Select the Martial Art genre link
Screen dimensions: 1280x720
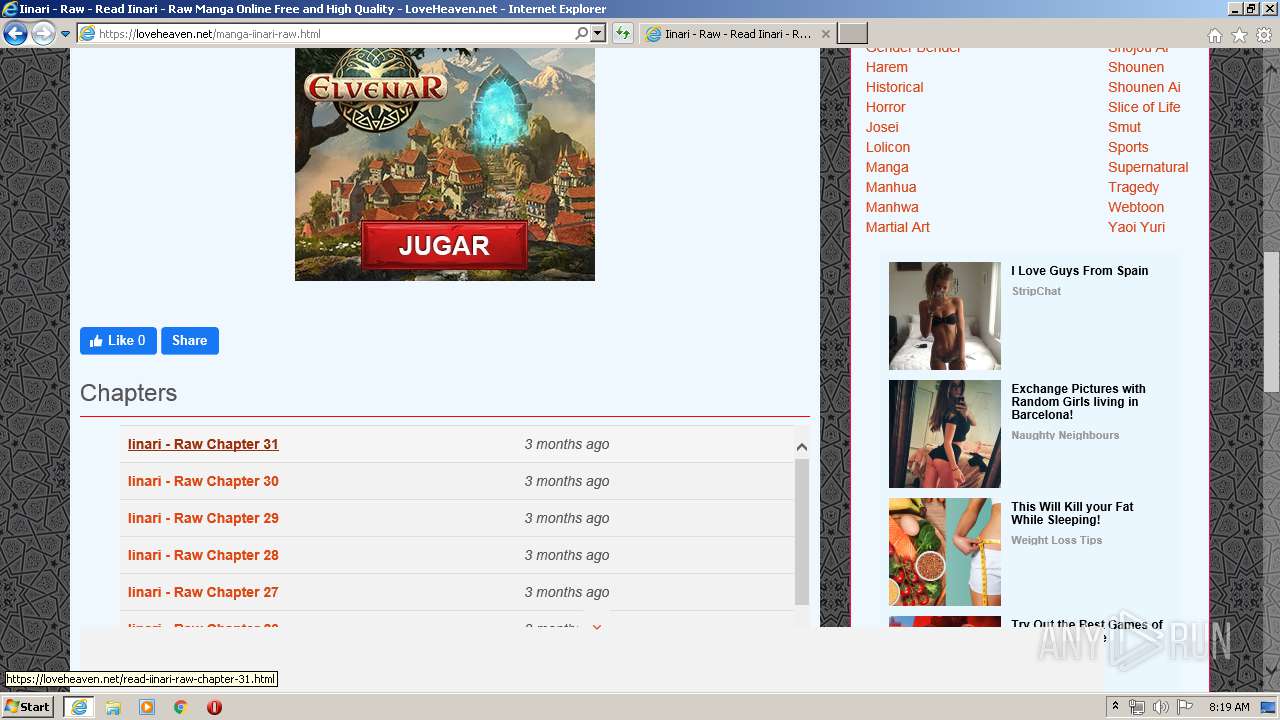(898, 227)
